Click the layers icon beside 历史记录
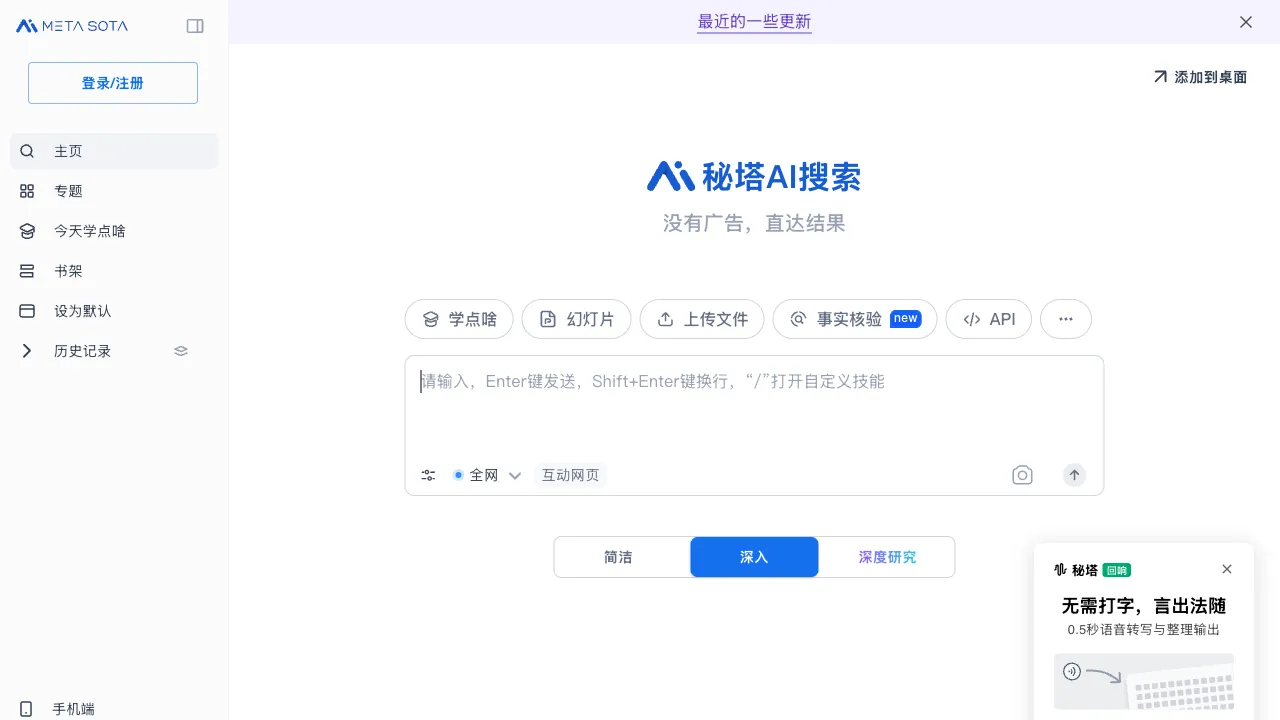Viewport: 1280px width, 720px height. click(x=181, y=351)
